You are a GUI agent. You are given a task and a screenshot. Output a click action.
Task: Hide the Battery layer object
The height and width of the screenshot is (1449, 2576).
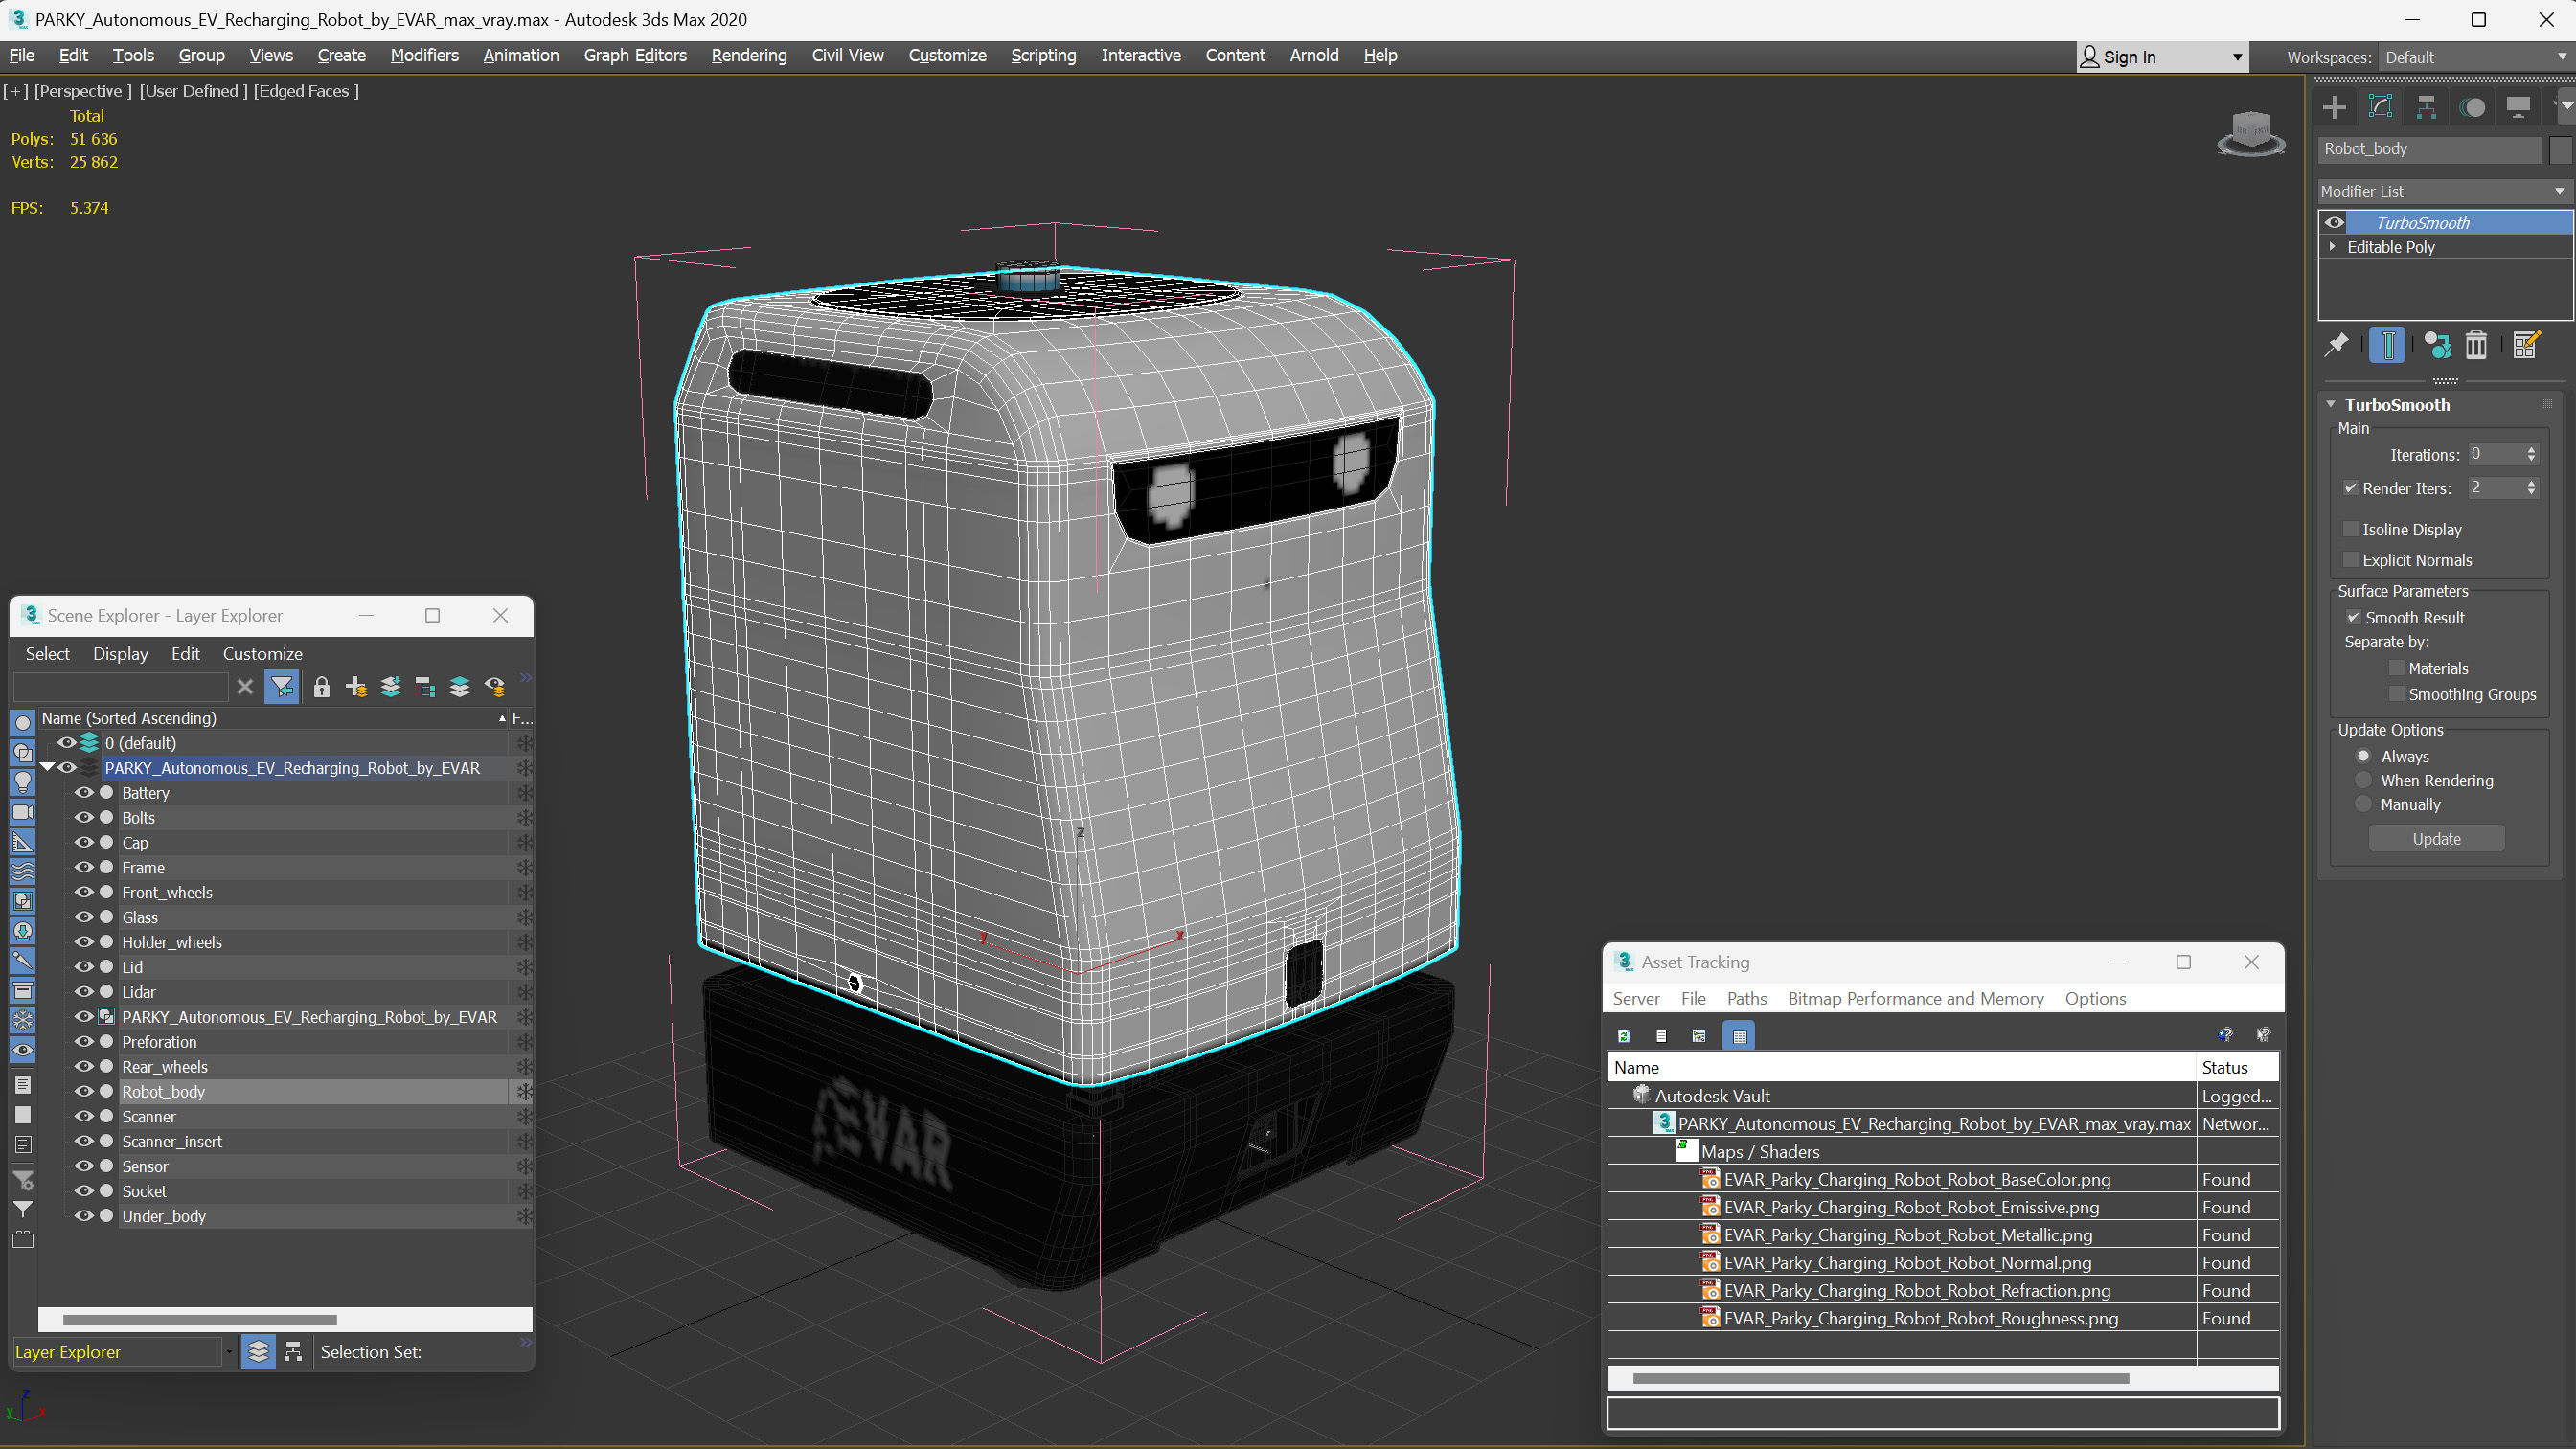[x=84, y=793]
